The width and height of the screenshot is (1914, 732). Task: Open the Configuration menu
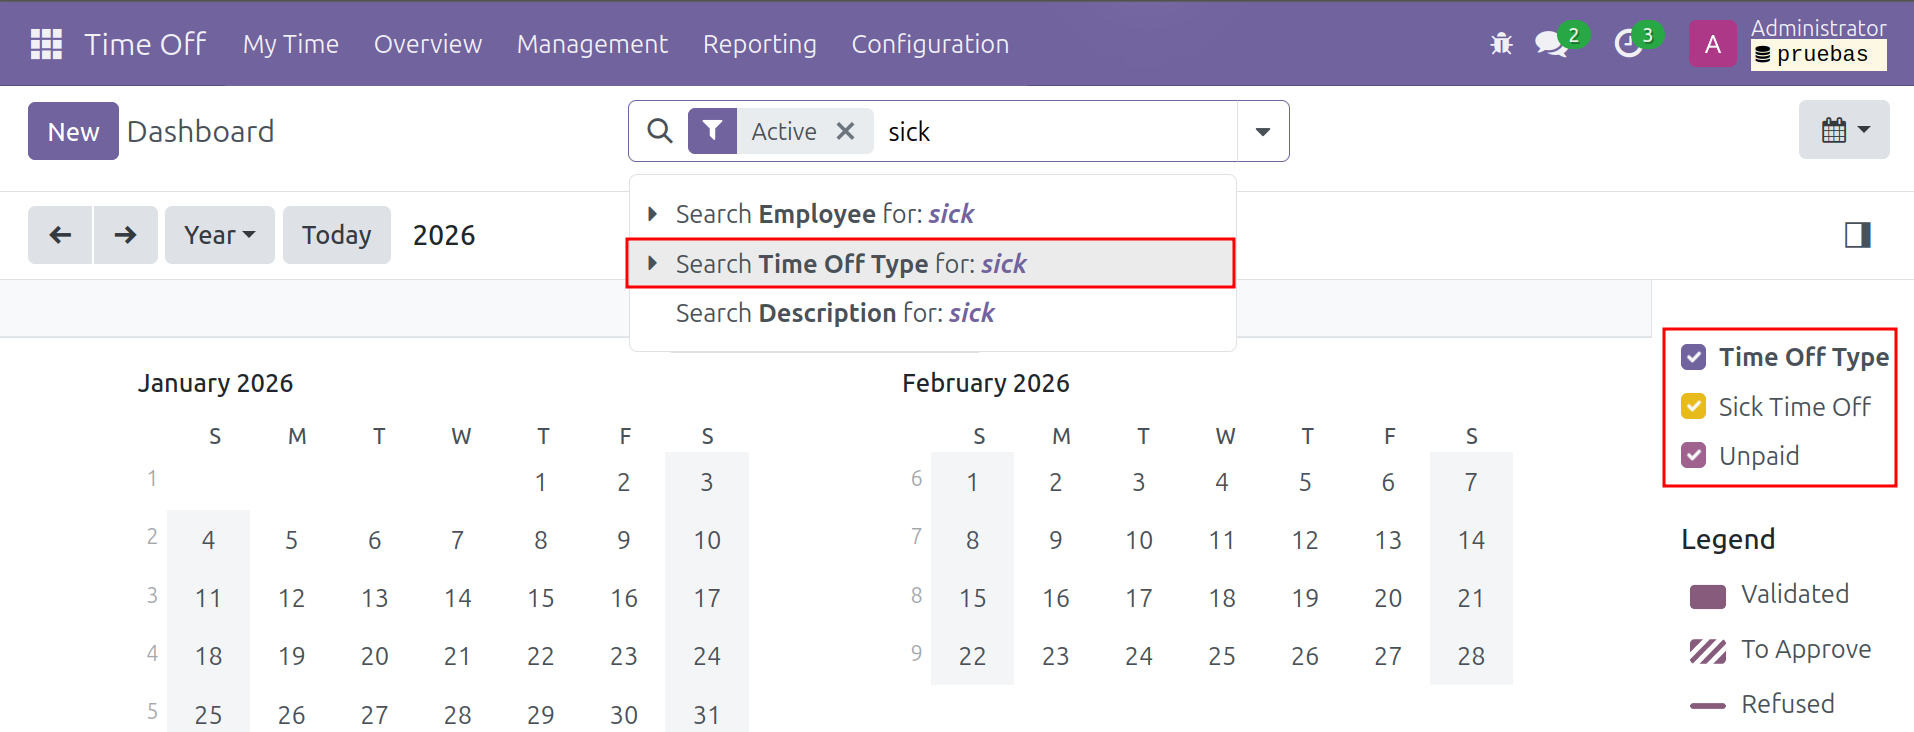click(x=930, y=44)
